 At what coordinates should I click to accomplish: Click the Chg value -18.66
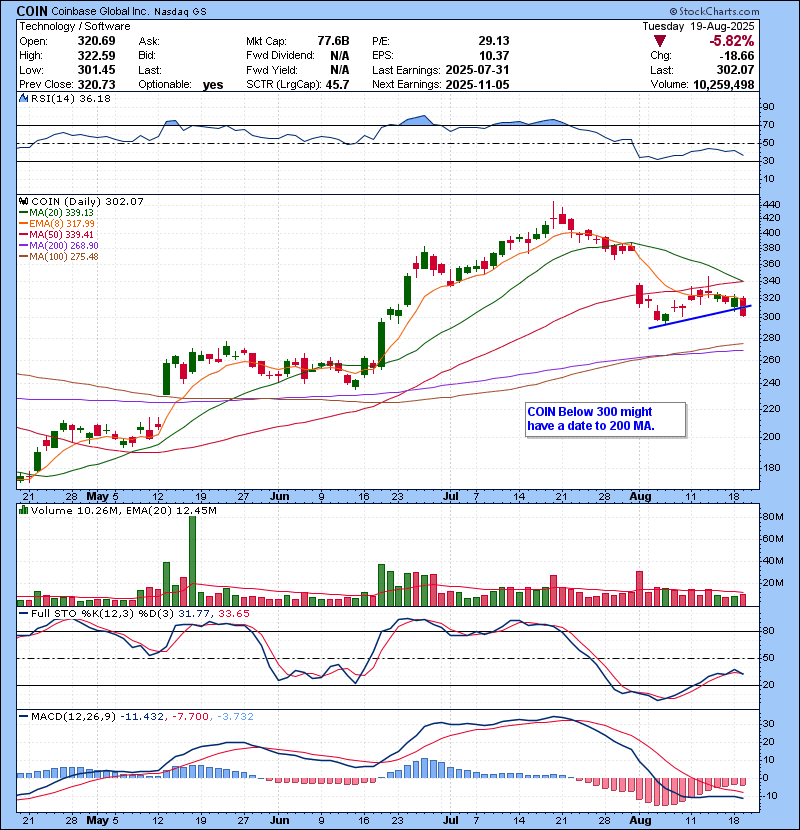point(736,56)
